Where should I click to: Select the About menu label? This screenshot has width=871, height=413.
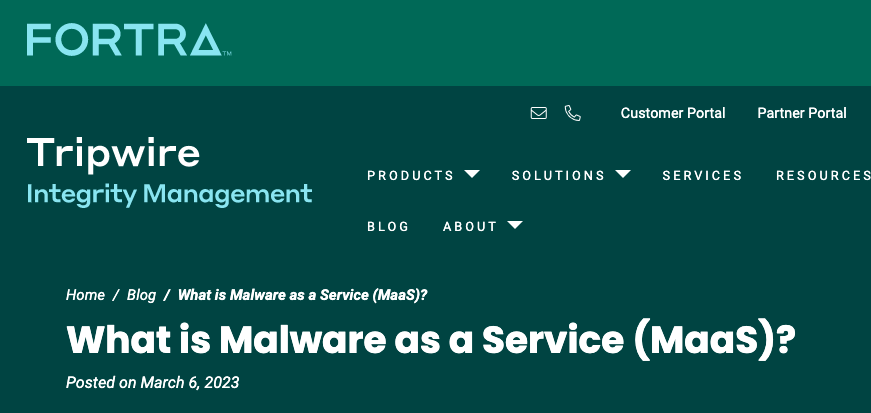(470, 226)
